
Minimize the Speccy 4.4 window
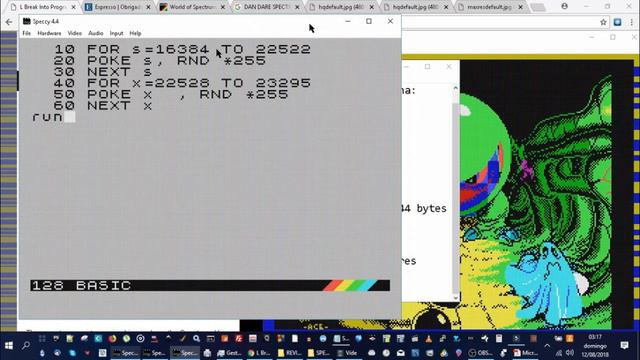348,21
